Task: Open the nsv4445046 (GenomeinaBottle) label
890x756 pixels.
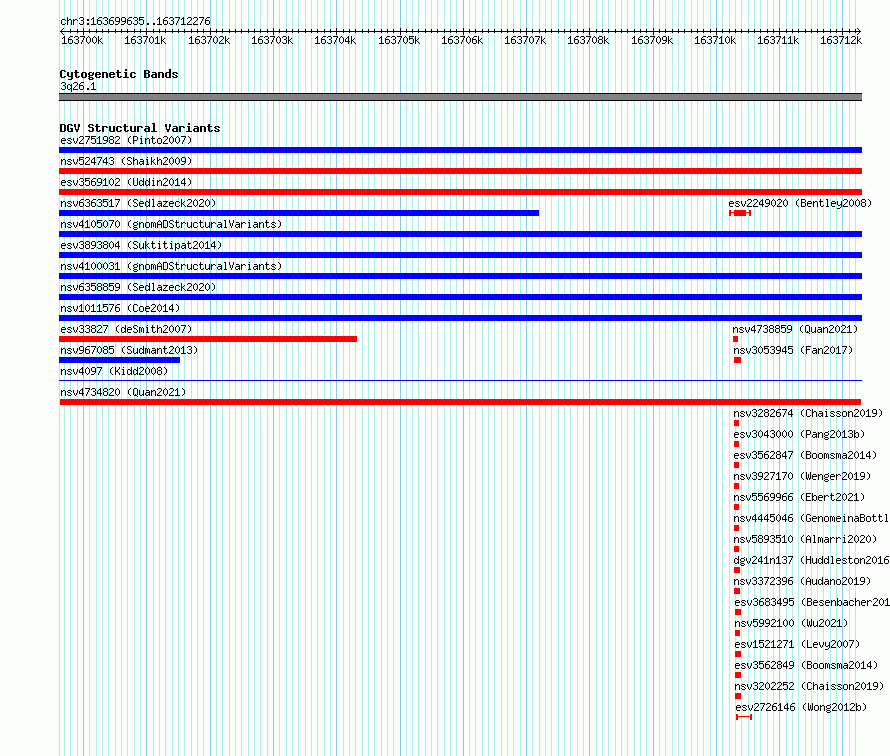Action: 811,518
